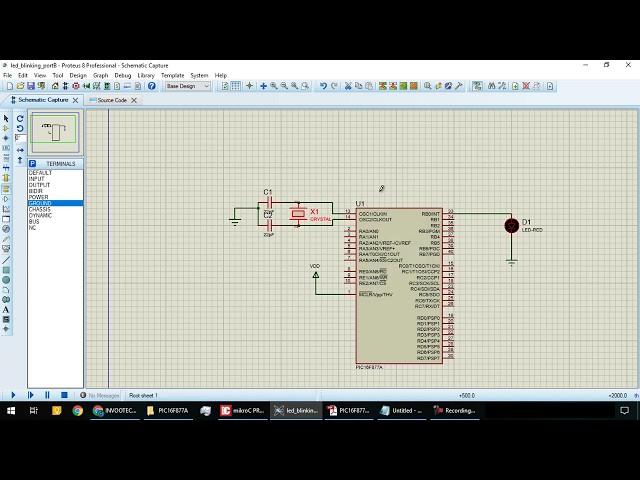Select GROUND in the terminals list
Image resolution: width=640 pixels, height=480 pixels.
[x=56, y=203]
